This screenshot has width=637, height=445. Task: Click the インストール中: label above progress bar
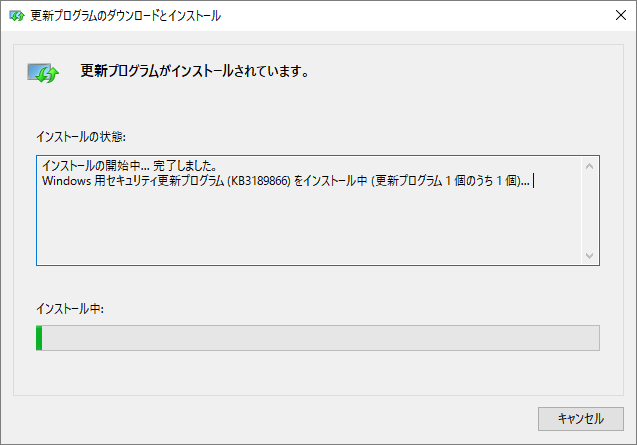pos(69,309)
